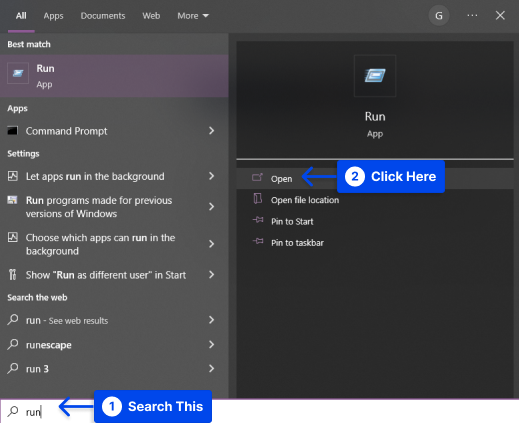The image size is (519, 423).
Task: Click the search icon beside 'run - See web results'
Action: coord(13,320)
